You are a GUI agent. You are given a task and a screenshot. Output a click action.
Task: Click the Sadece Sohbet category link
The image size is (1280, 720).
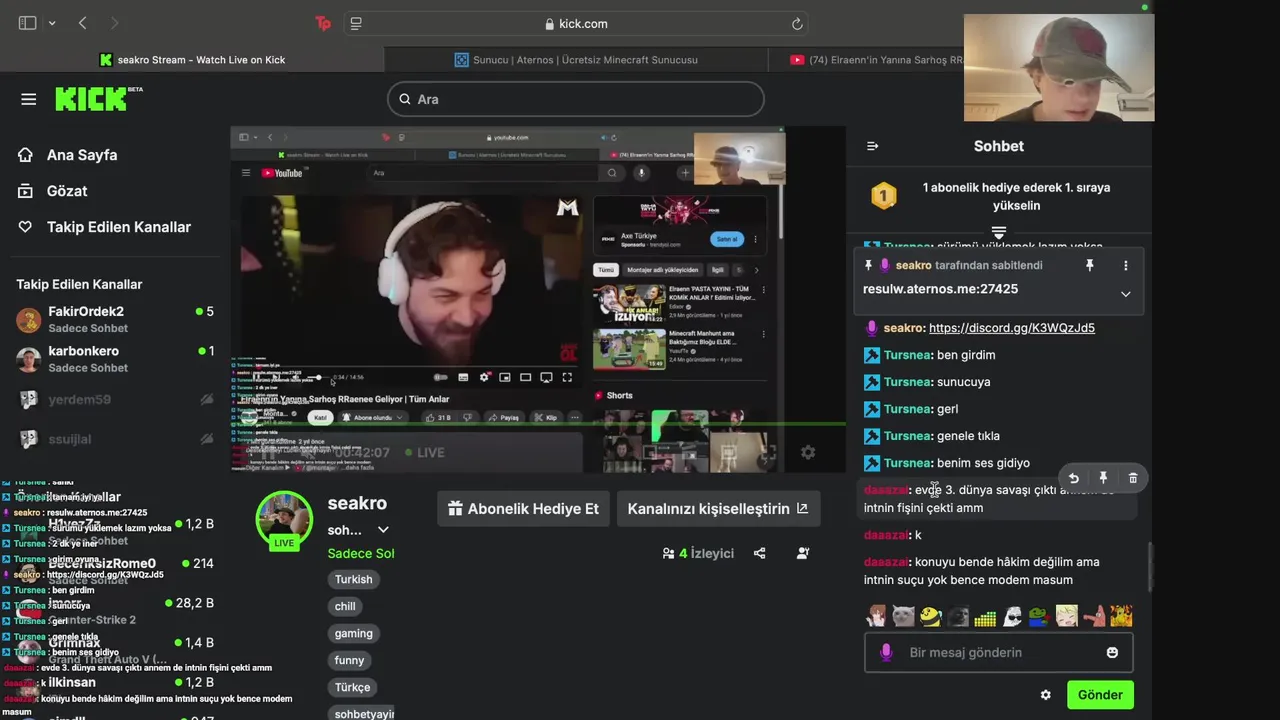coord(361,553)
